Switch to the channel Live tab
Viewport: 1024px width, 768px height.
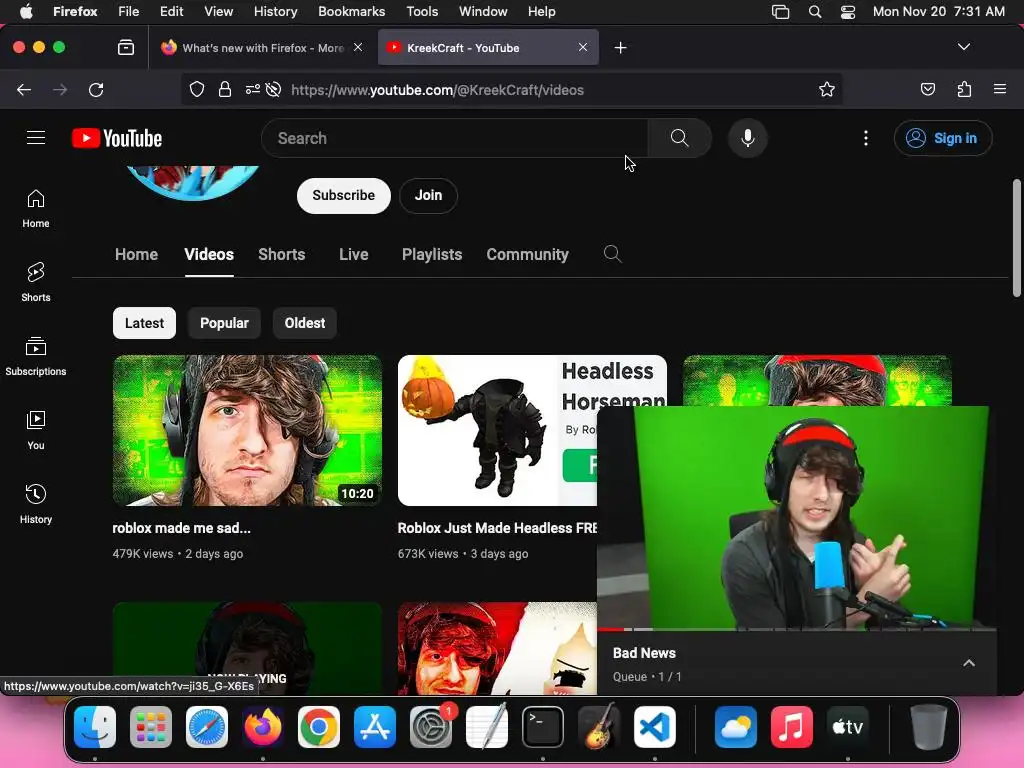coord(354,255)
